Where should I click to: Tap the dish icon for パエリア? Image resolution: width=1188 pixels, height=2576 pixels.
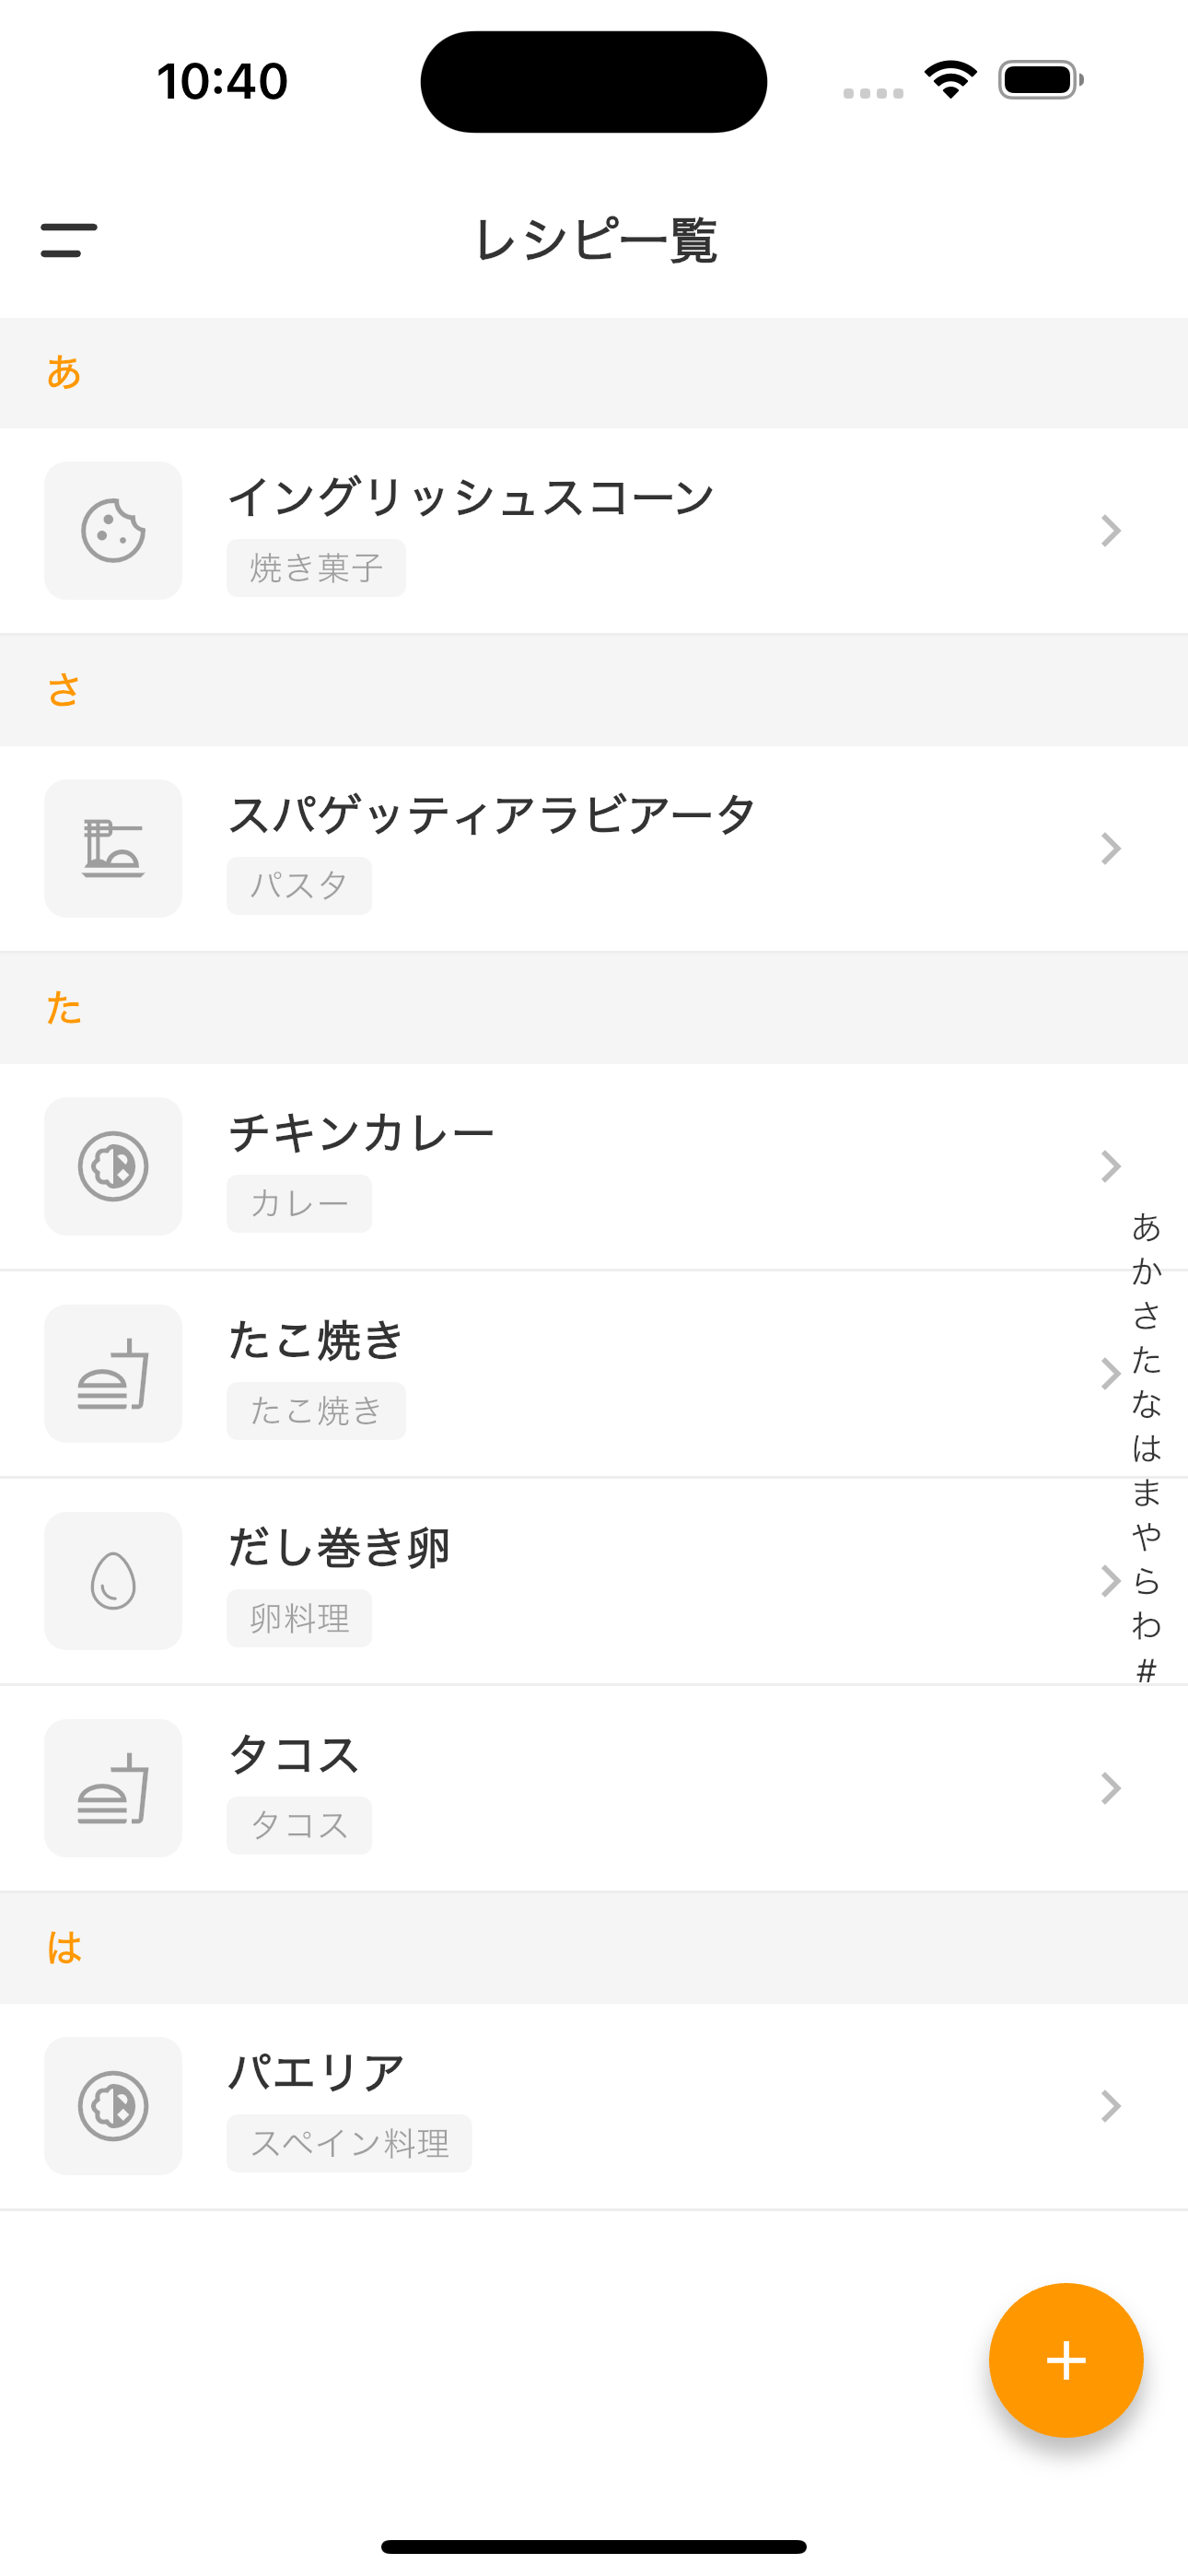click(x=113, y=2106)
